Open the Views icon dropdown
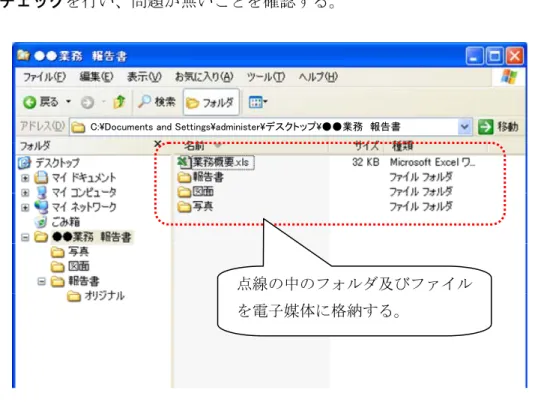The width and height of the screenshot is (535, 402). [x=258, y=102]
